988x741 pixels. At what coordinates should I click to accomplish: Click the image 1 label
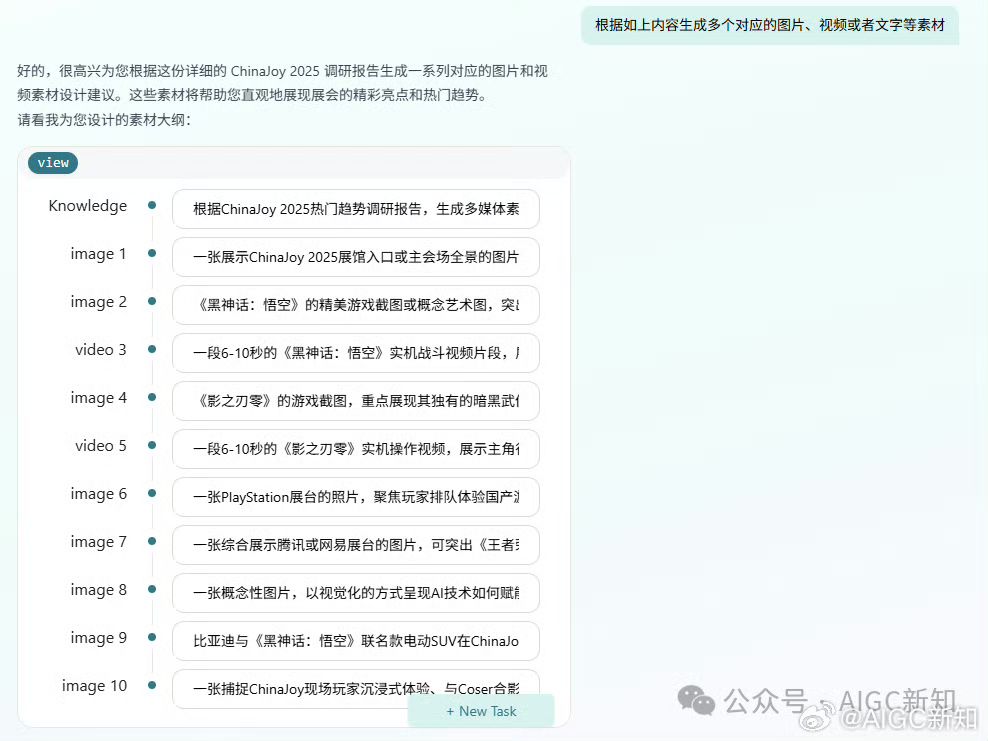coord(98,254)
